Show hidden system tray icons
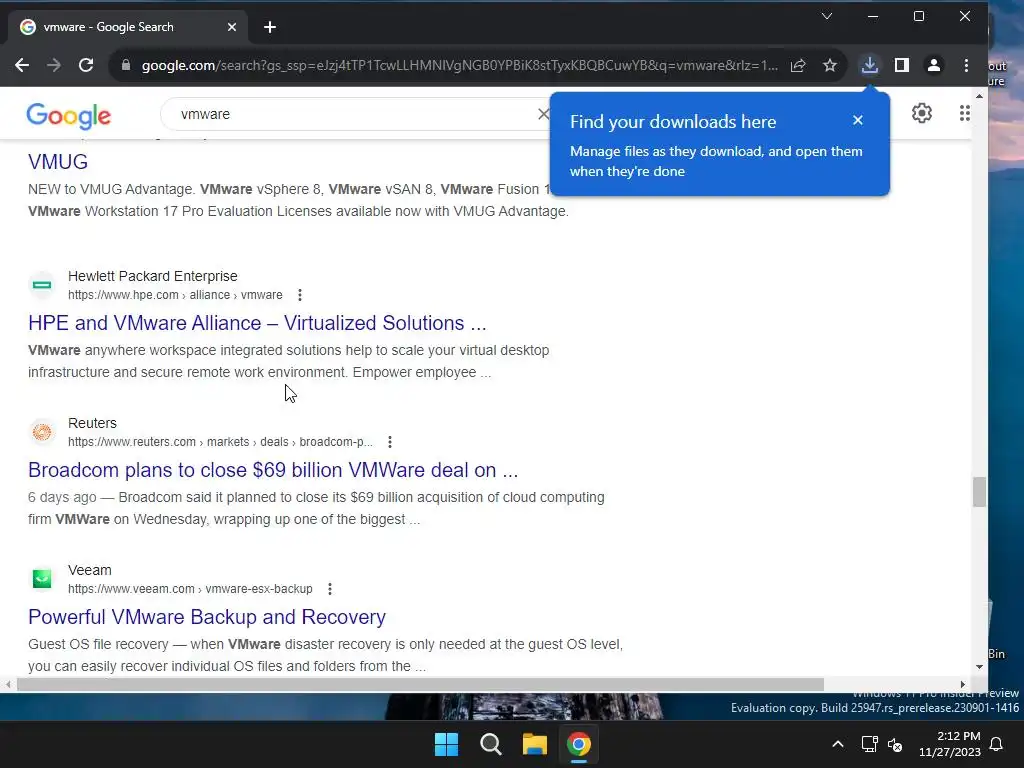 click(x=838, y=744)
